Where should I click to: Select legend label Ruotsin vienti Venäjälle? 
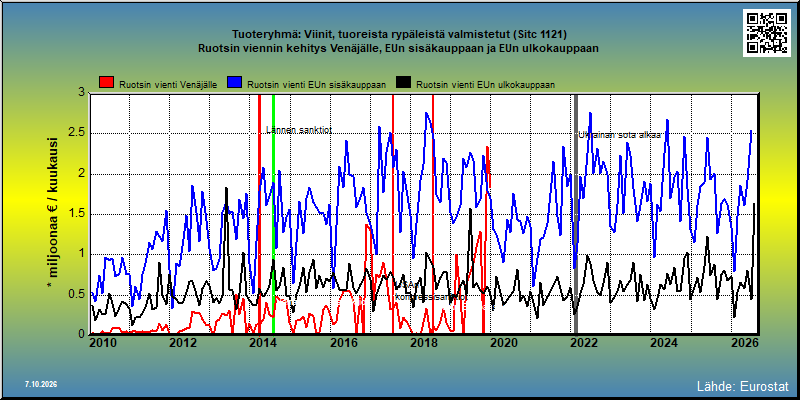[x=168, y=85]
